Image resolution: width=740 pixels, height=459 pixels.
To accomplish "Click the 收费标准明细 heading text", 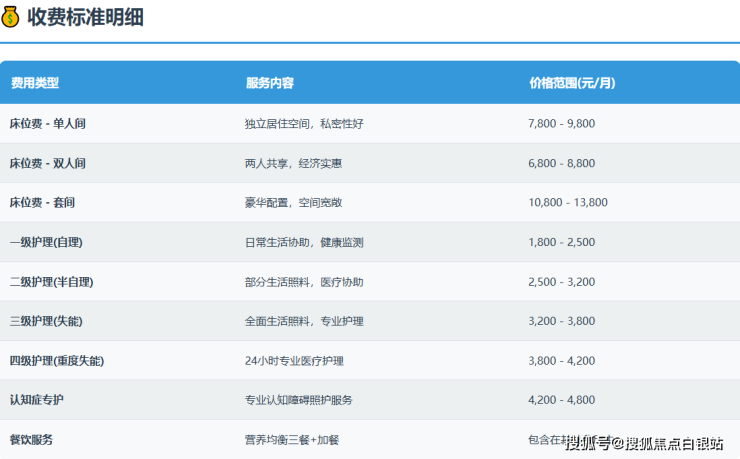I will [x=85, y=17].
